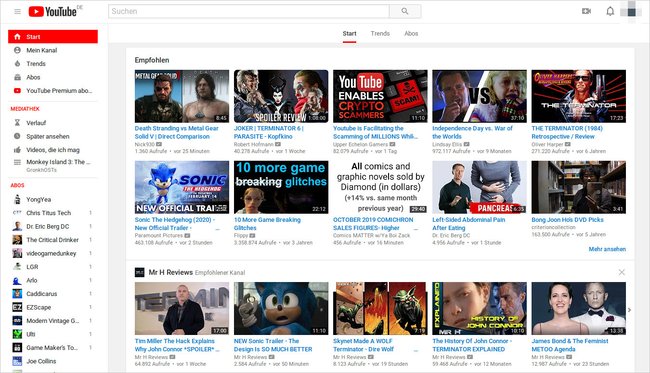This screenshot has width=650, height=373.
Task: Open Mr H Reviews channel name link
Action: point(171,272)
